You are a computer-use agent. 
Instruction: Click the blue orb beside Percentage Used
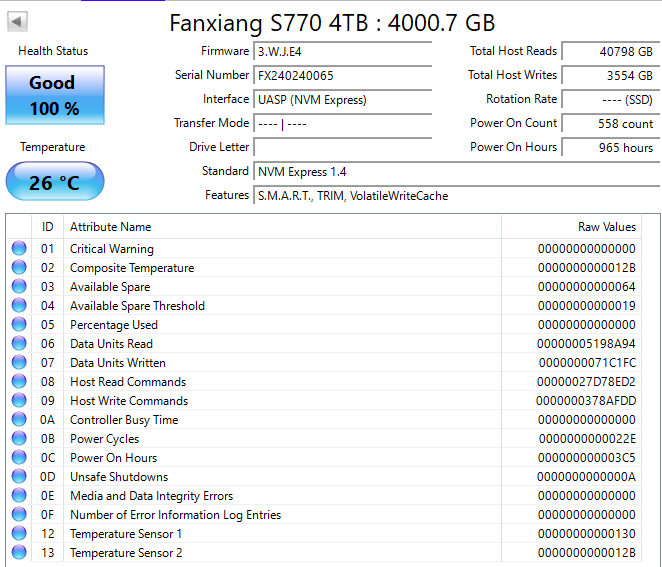click(x=19, y=325)
